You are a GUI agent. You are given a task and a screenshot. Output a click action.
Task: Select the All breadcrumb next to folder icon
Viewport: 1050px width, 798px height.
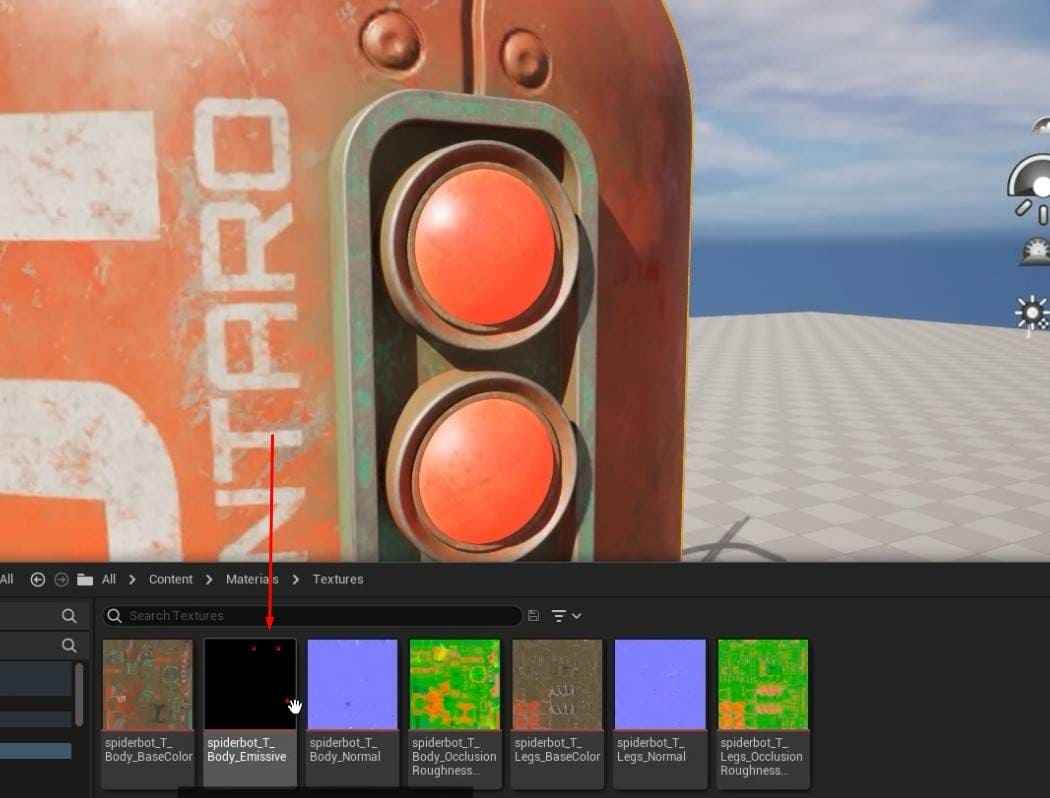pos(108,579)
